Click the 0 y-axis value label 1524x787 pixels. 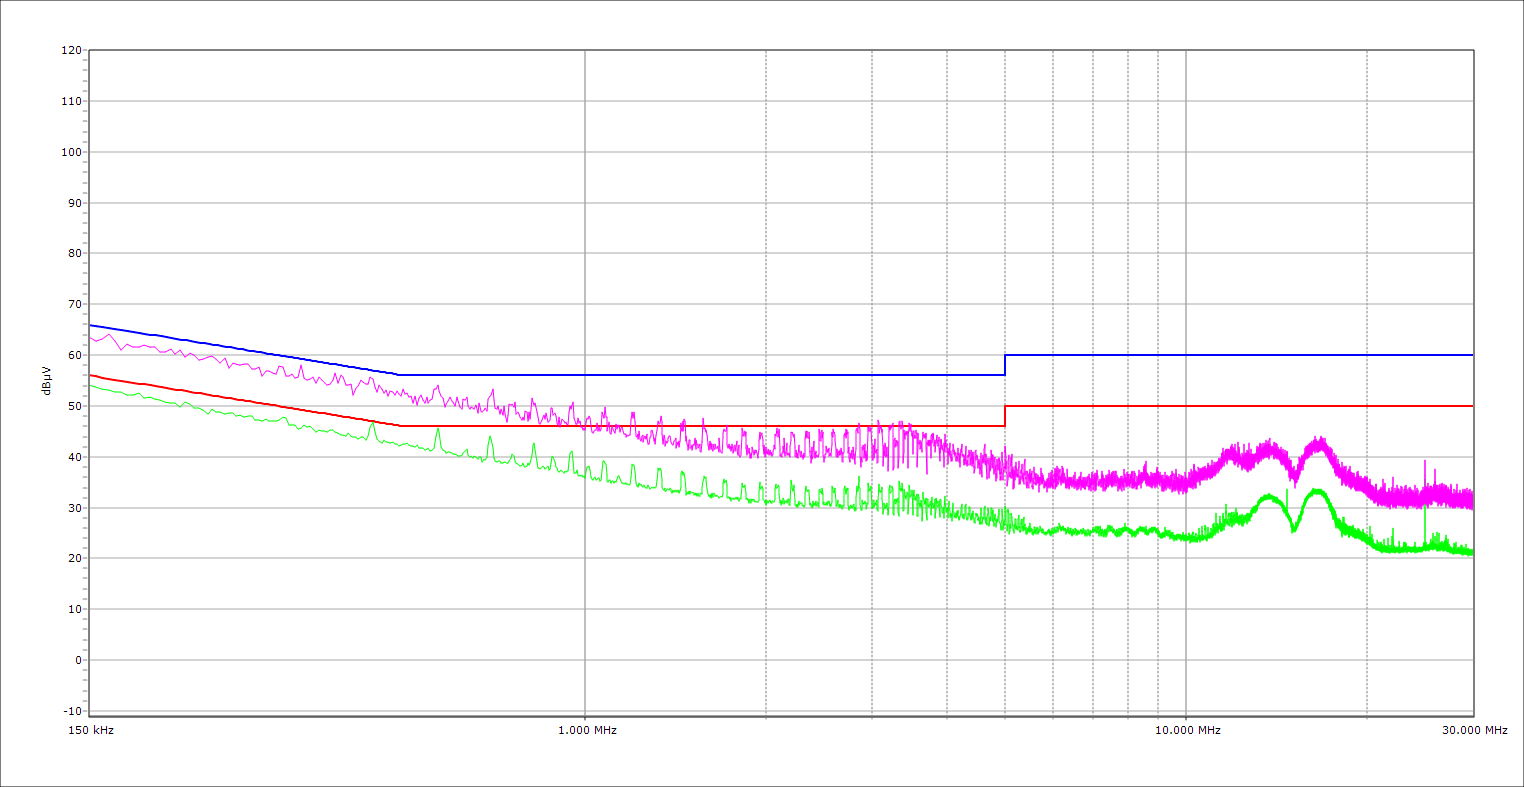77,660
